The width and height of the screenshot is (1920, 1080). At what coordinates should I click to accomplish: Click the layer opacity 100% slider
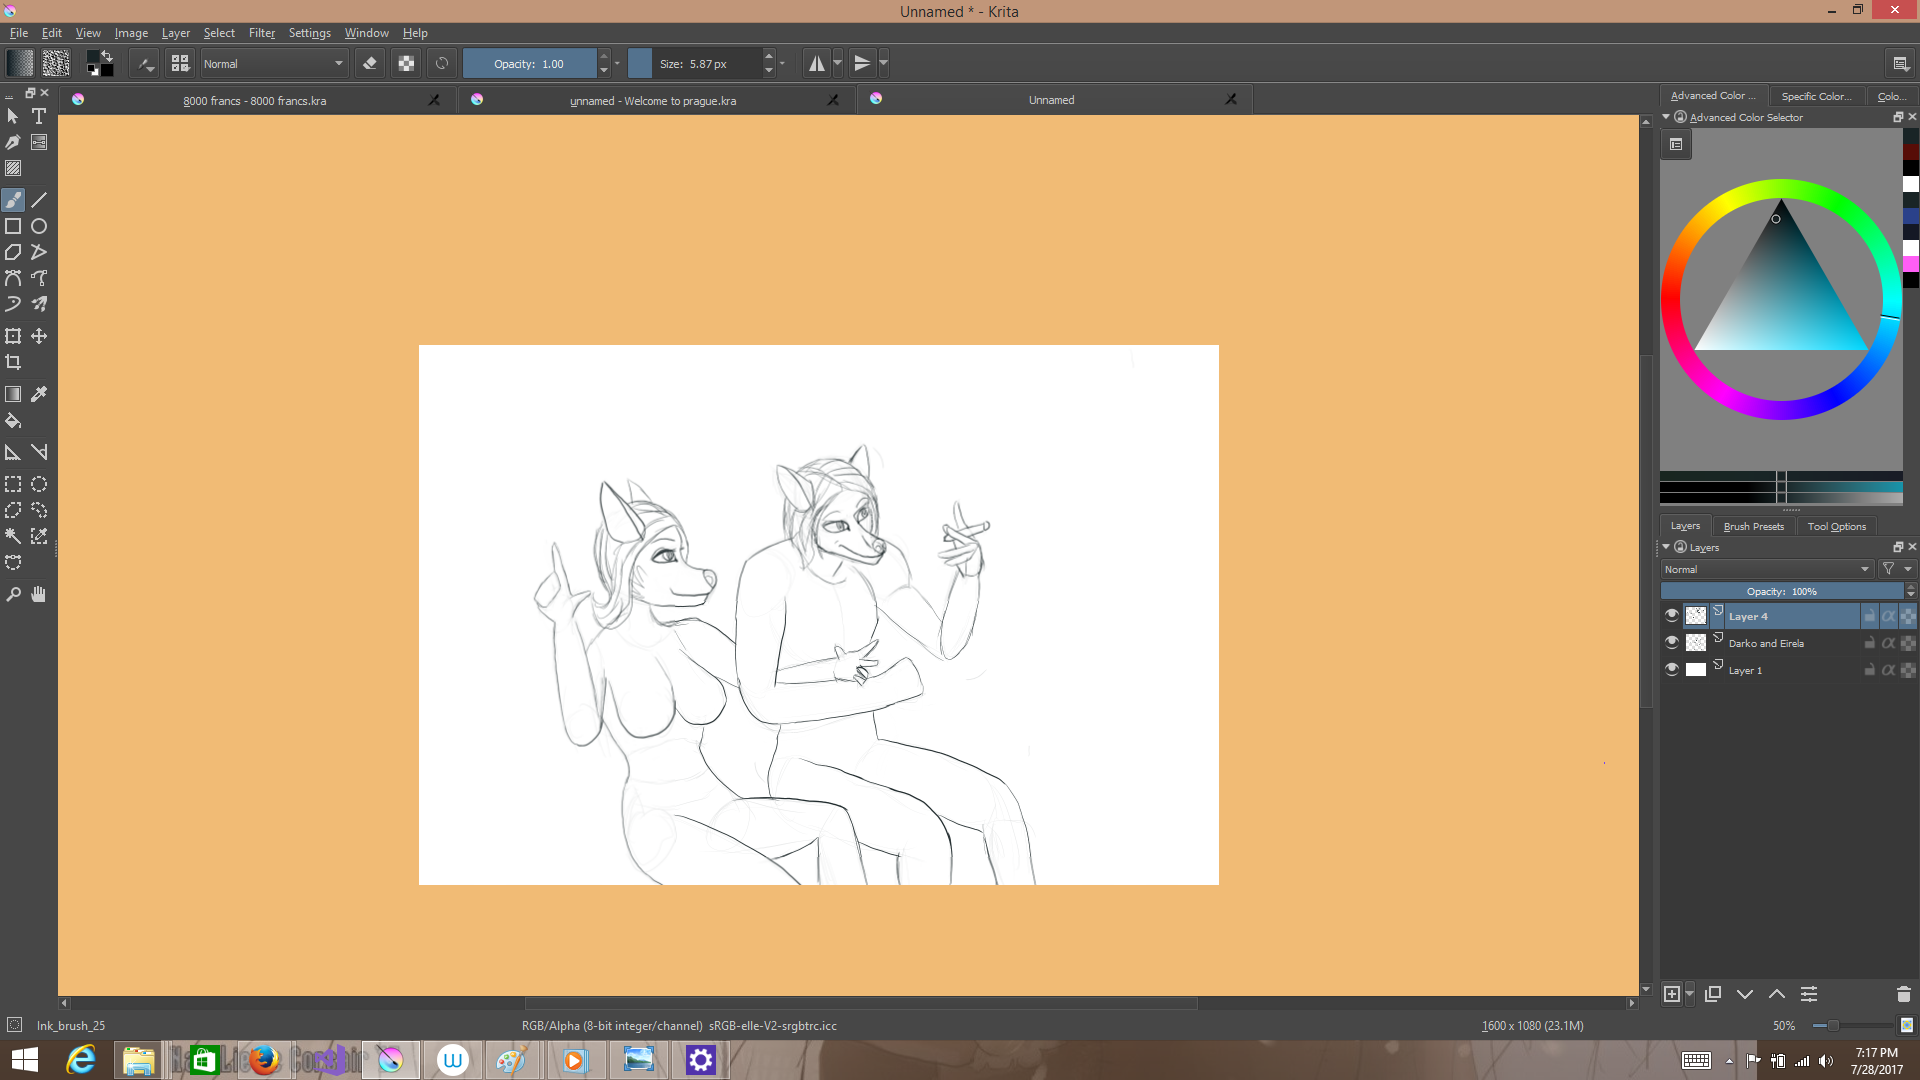1781,591
